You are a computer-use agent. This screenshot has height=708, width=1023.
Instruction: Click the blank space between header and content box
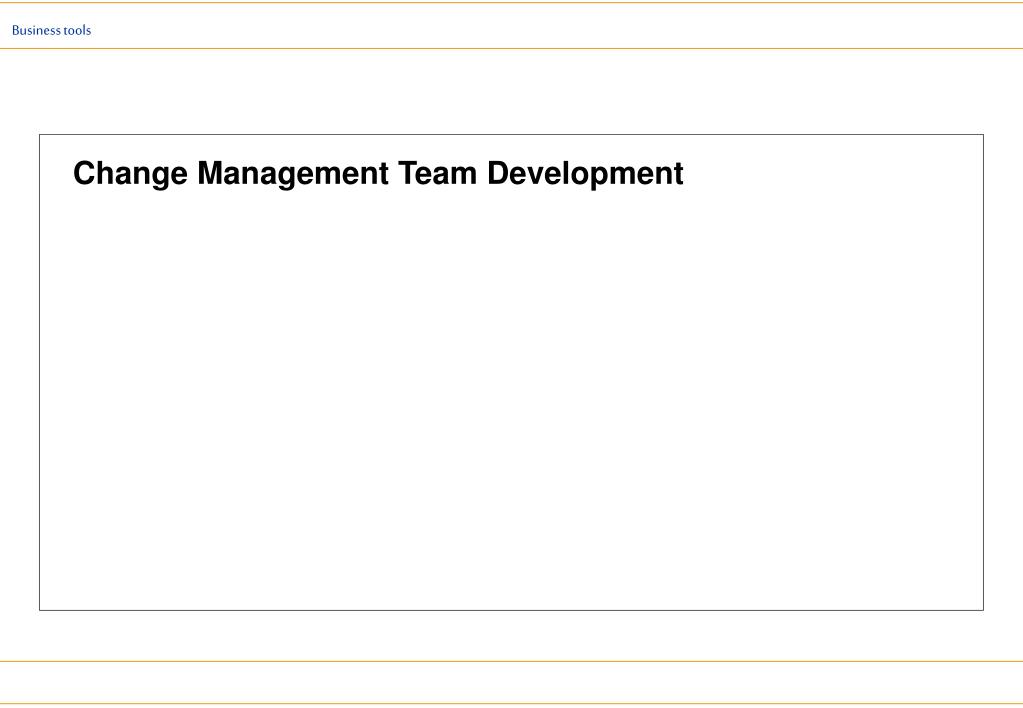click(511, 91)
